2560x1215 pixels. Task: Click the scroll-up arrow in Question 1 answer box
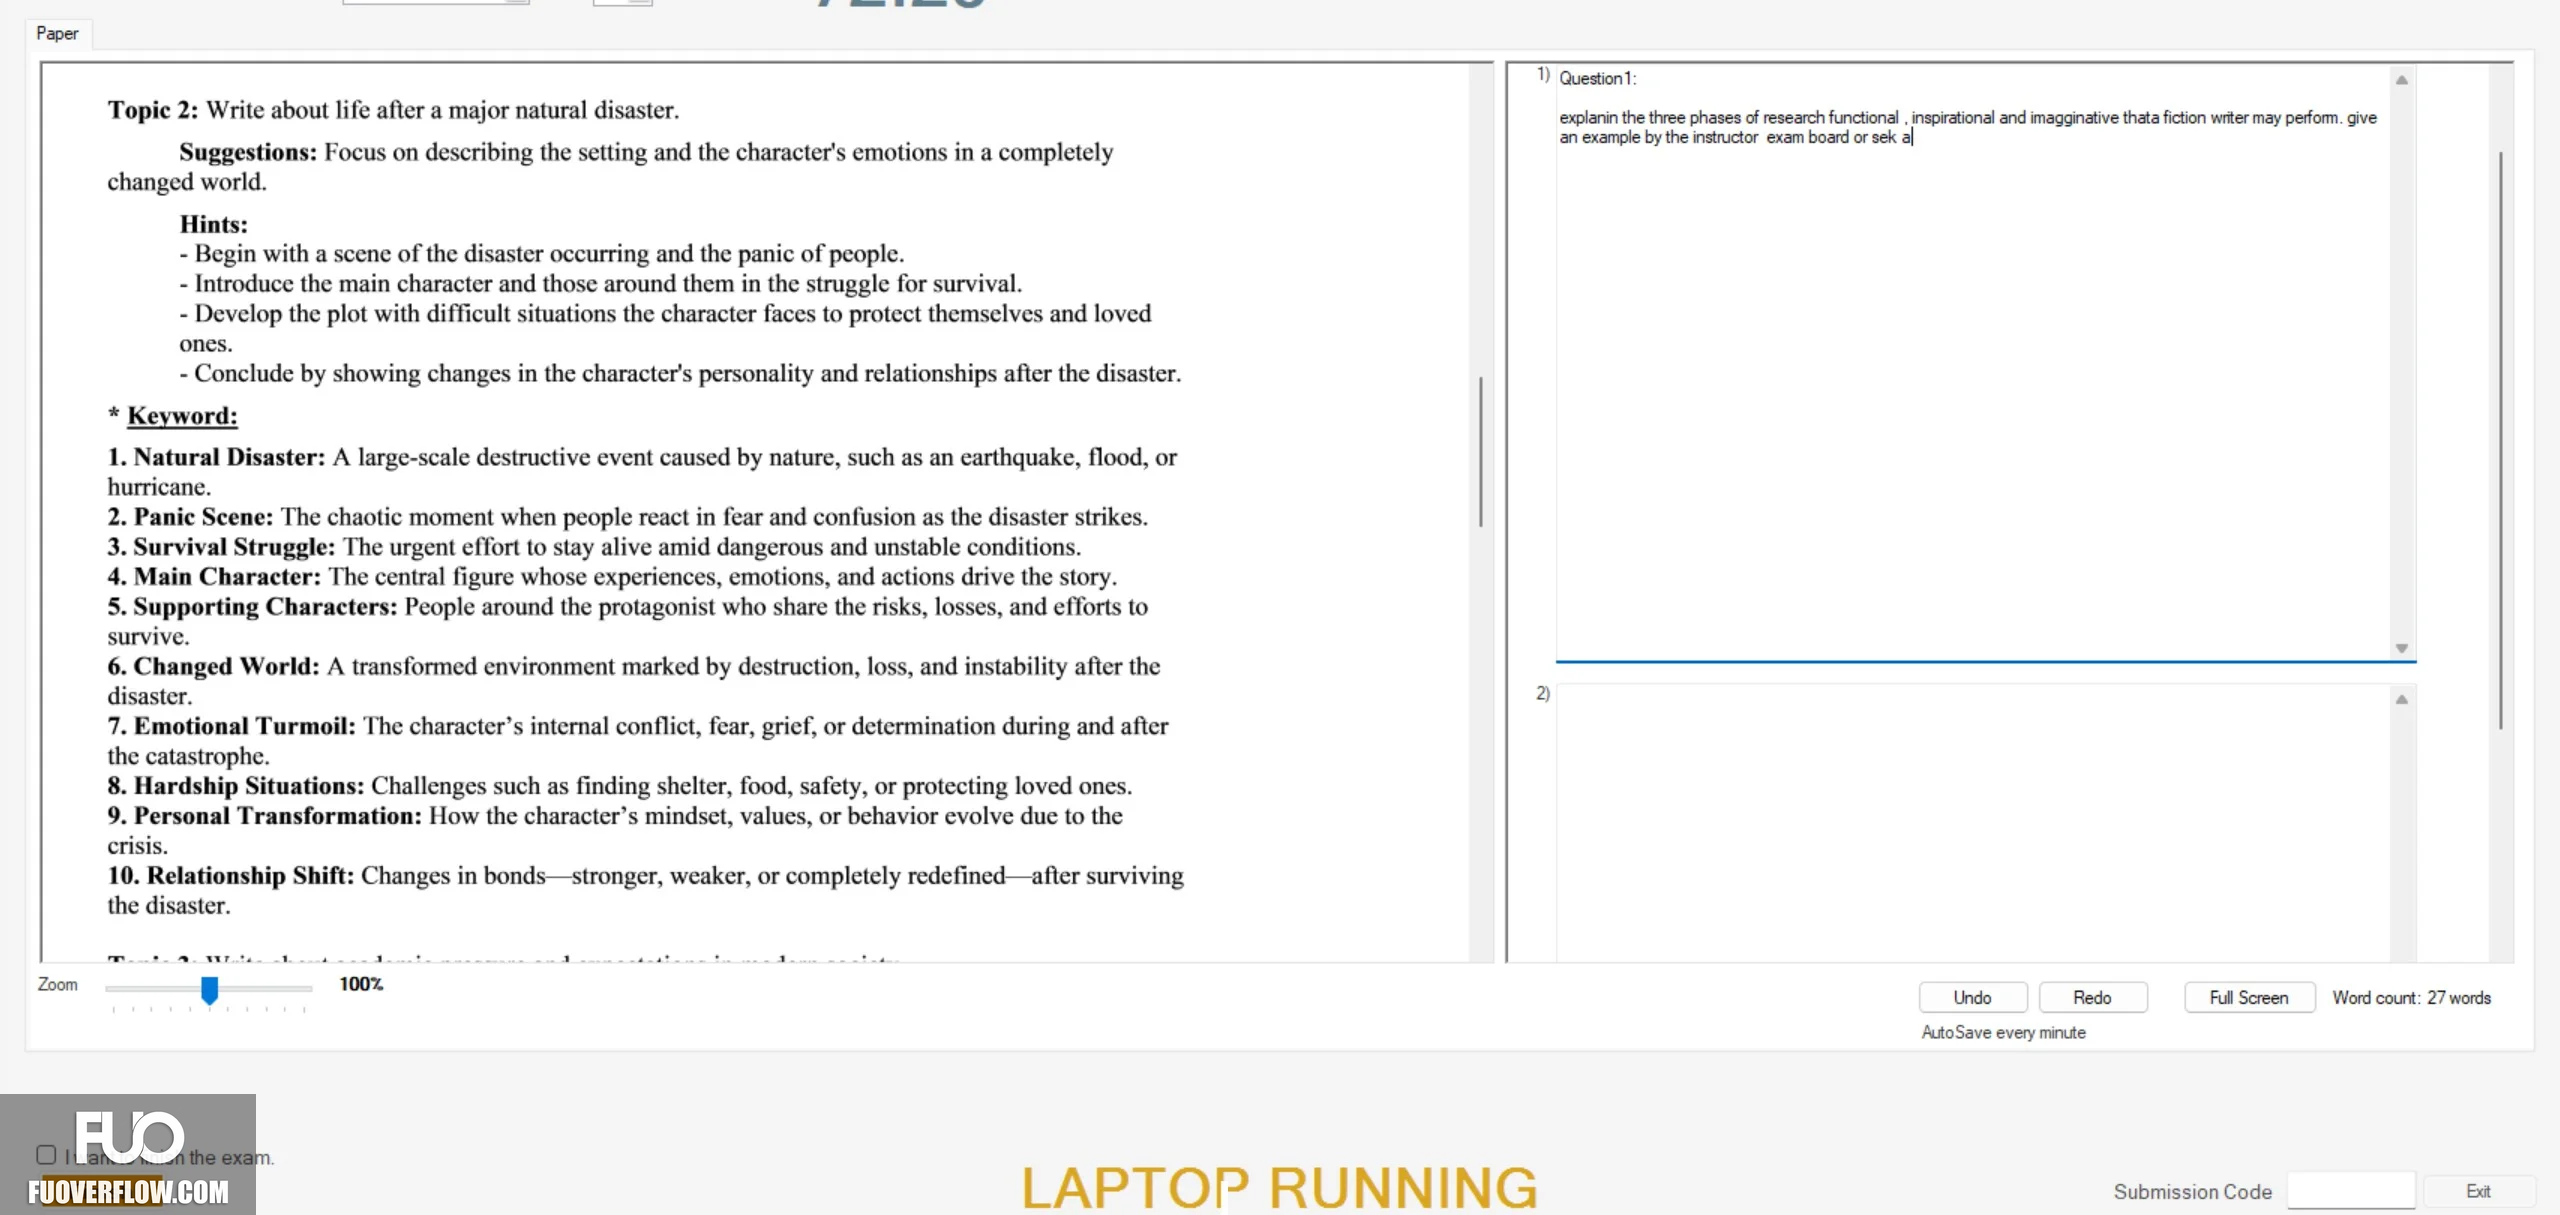coord(2401,80)
